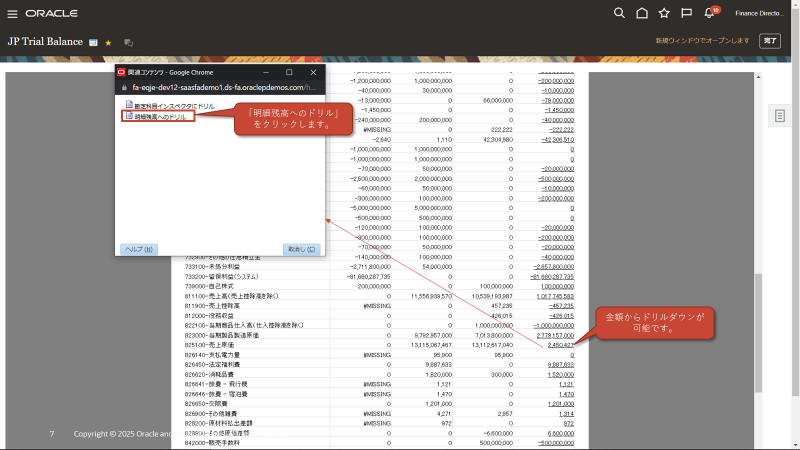Screen dimensions: 800x450
Task: Select the 733200 account row label
Action: click(221, 277)
